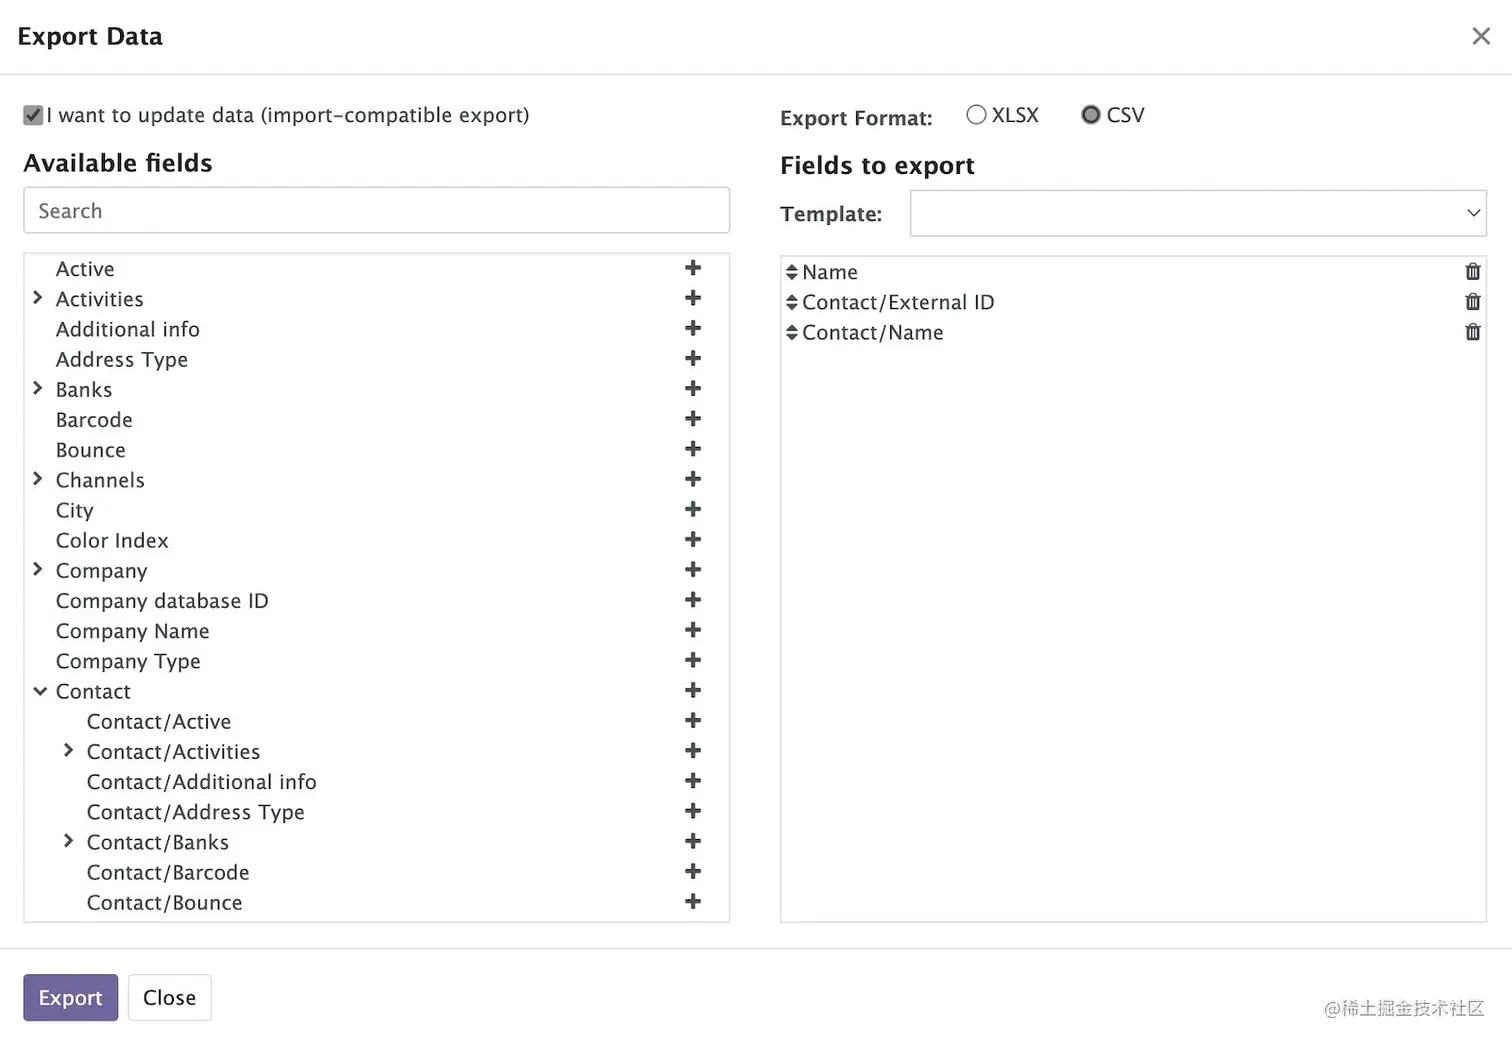
Task: Select CSV export format
Action: pos(1091,115)
